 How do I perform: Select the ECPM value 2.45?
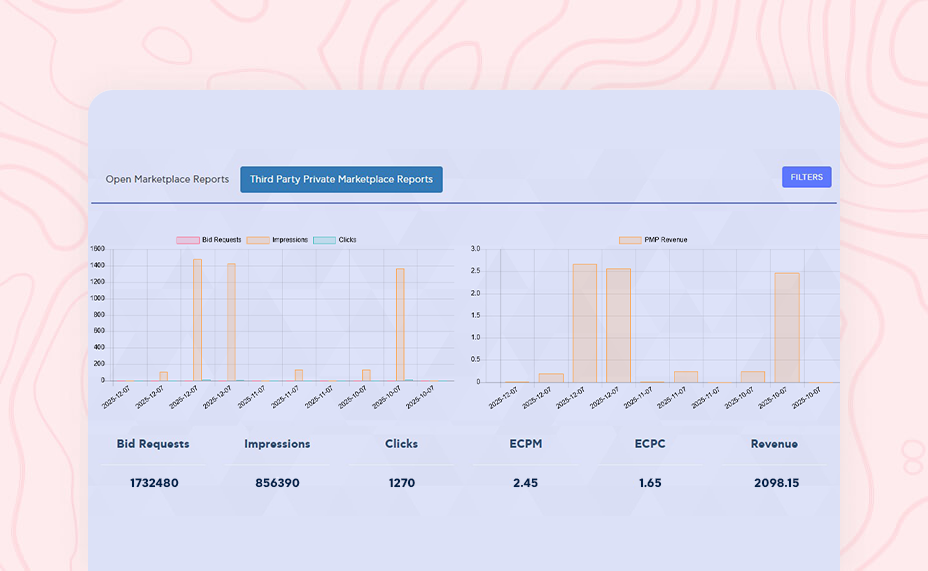point(526,483)
